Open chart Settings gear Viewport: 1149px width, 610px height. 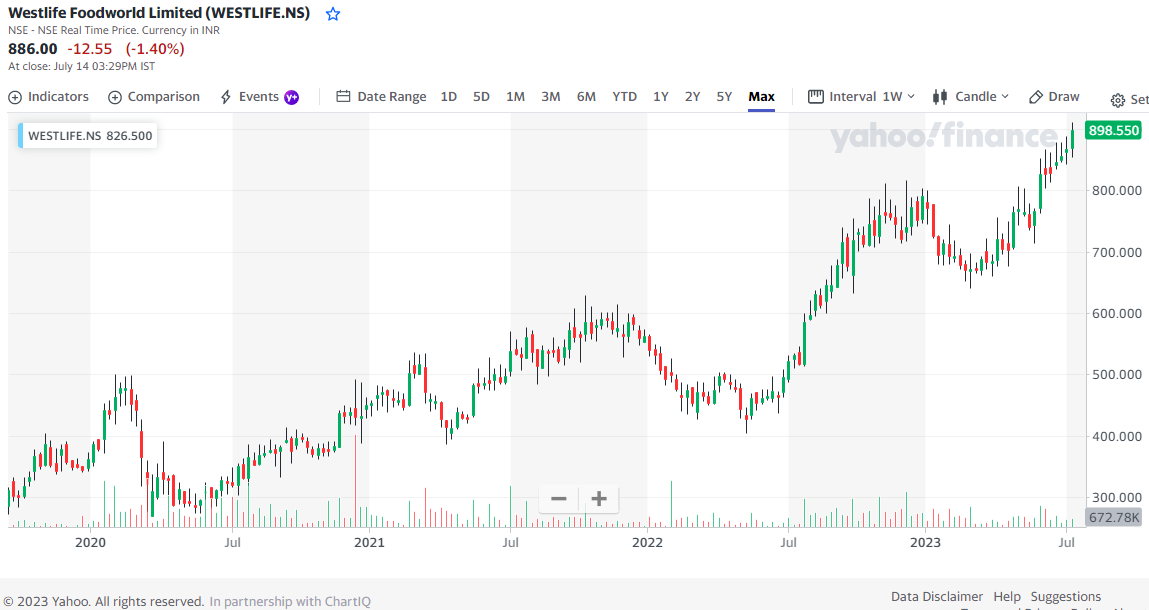(x=1129, y=100)
